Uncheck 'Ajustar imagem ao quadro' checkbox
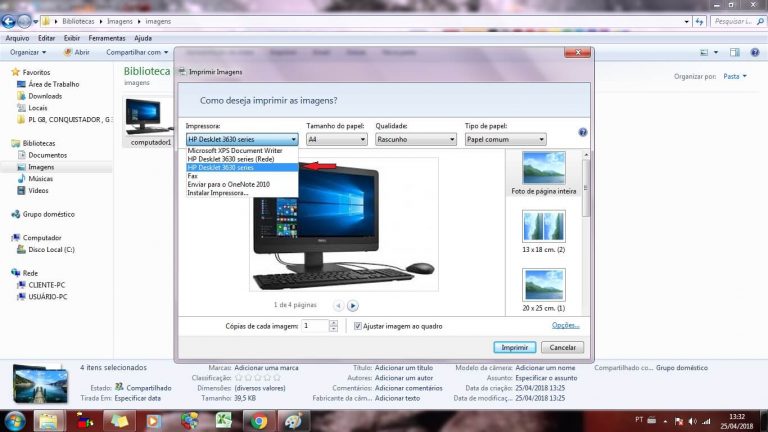 click(x=359, y=326)
